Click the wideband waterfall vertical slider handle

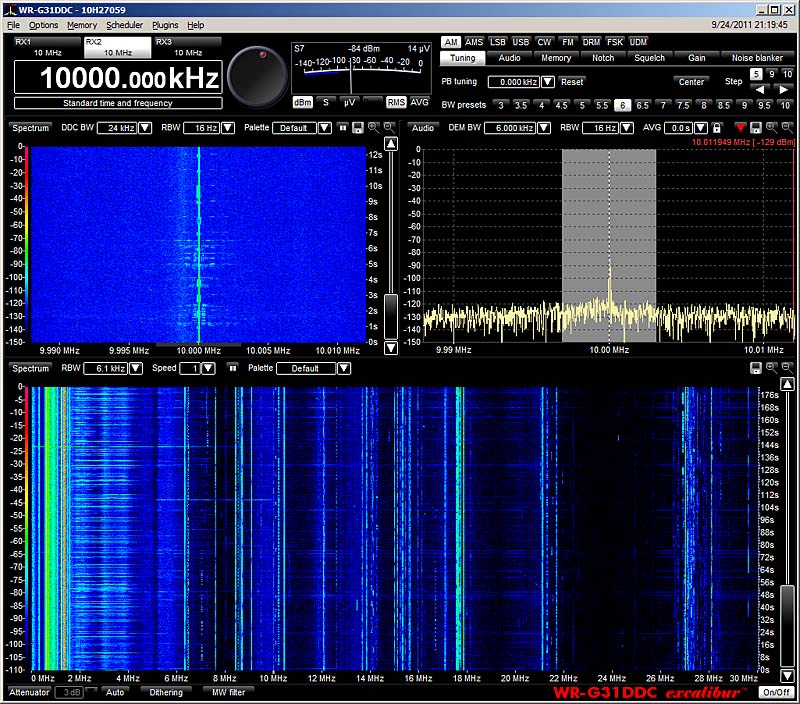tap(788, 625)
